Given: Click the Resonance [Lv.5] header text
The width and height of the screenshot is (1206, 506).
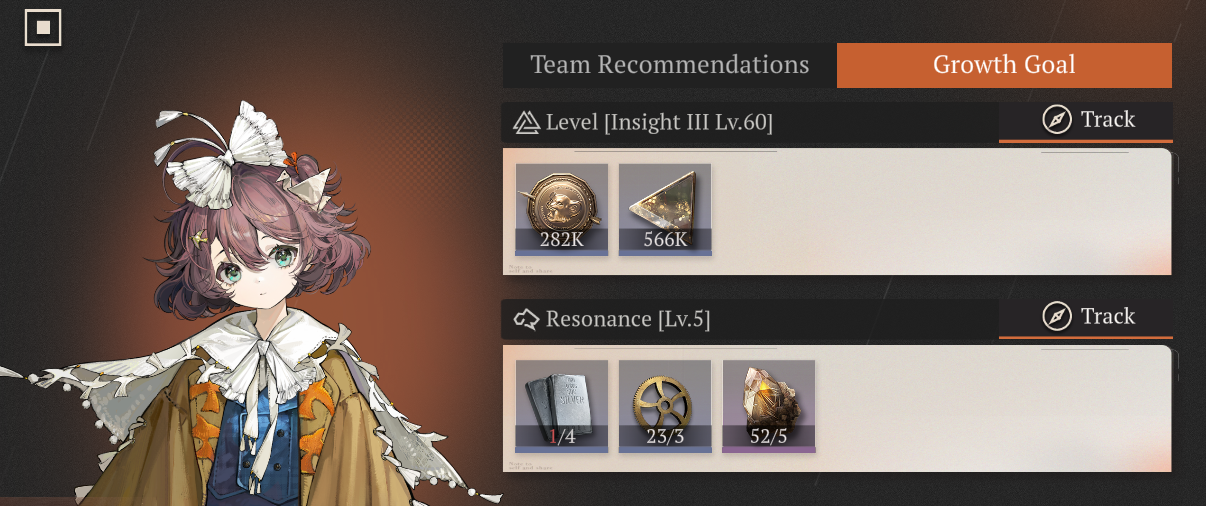Looking at the screenshot, I should (x=628, y=320).
